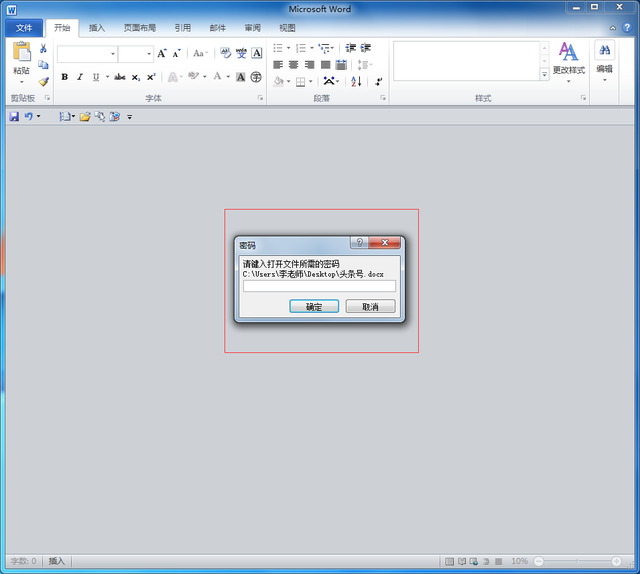
Task: Switch to the References tab
Action: (x=182, y=28)
